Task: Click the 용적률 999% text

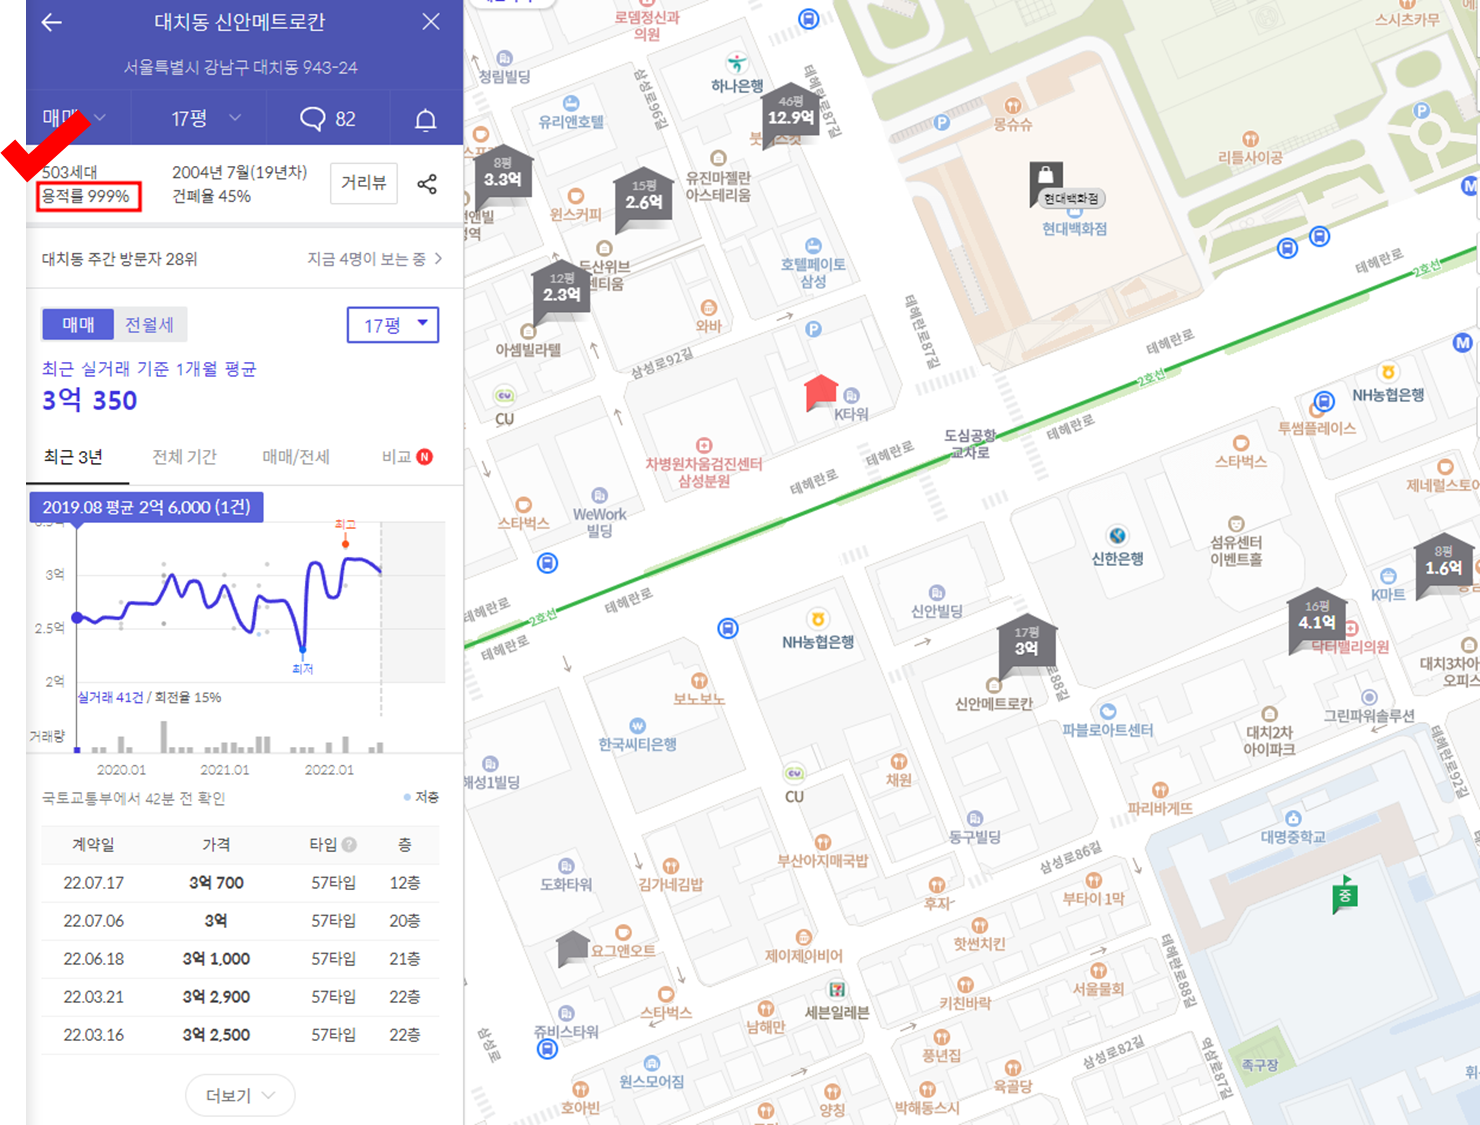Action: 86,196
